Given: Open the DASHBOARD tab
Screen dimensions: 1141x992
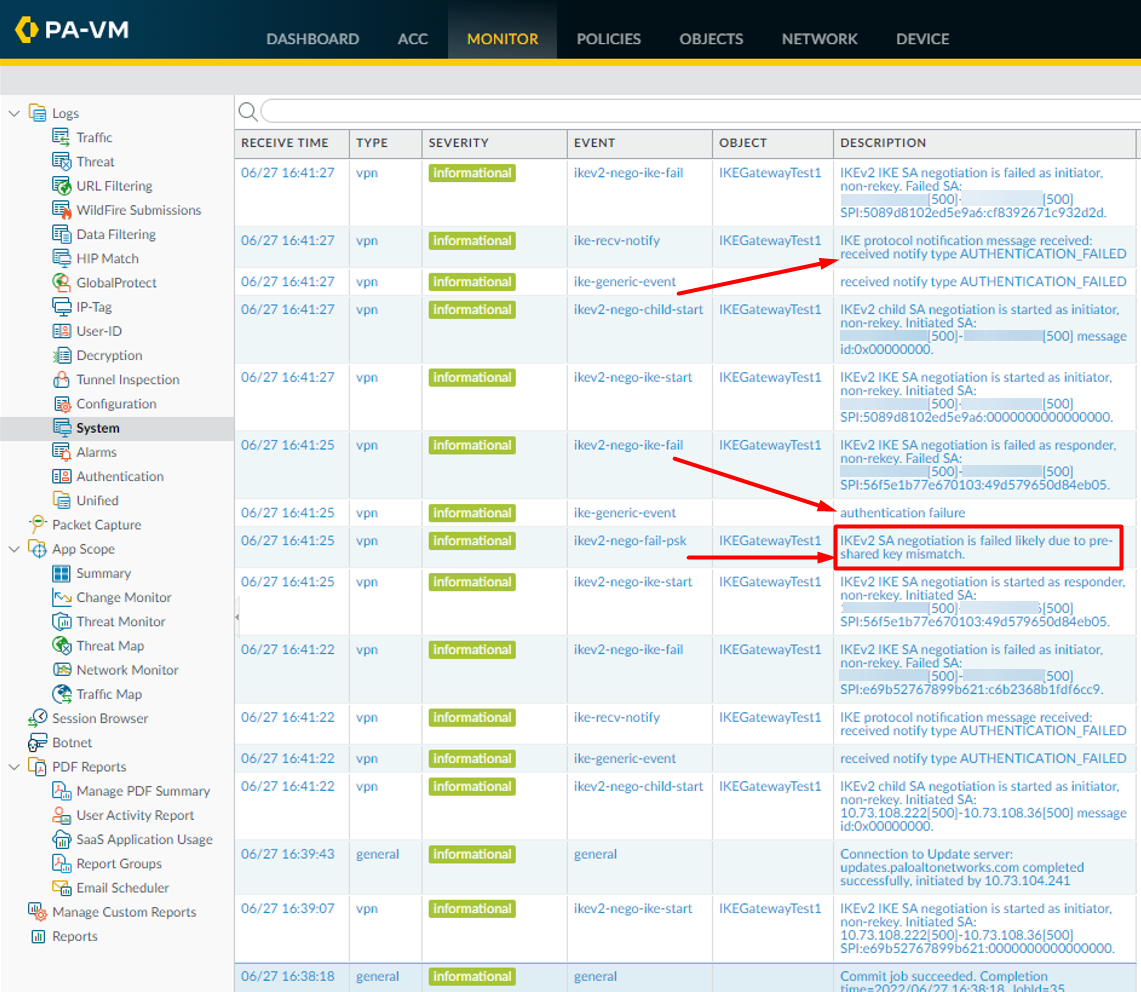Looking at the screenshot, I should tap(313, 39).
